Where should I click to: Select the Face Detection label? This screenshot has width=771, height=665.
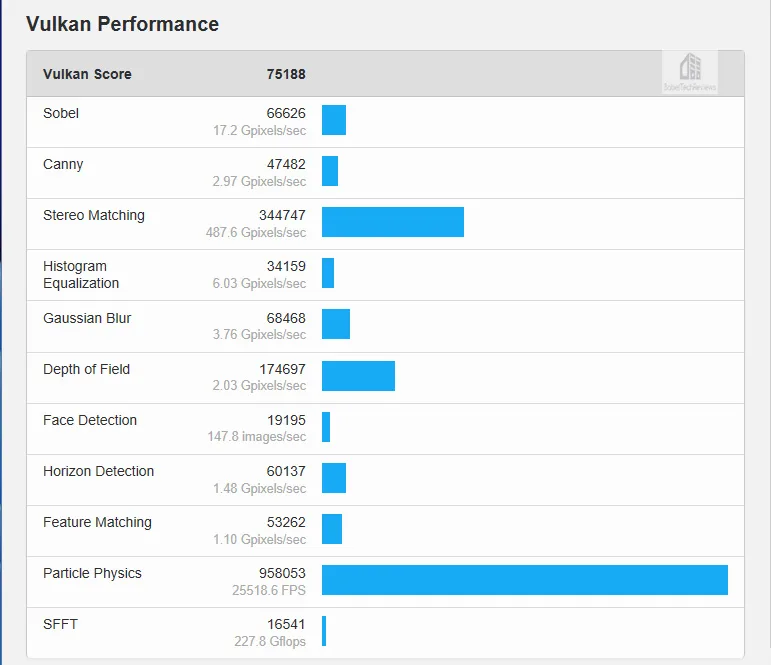pos(90,421)
